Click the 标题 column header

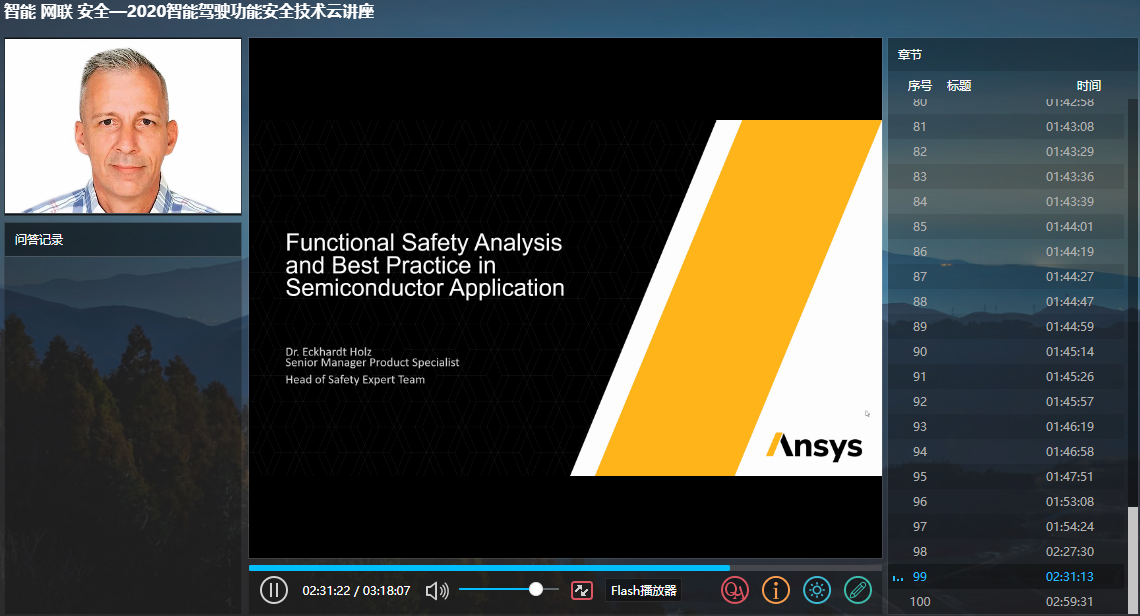(x=959, y=86)
